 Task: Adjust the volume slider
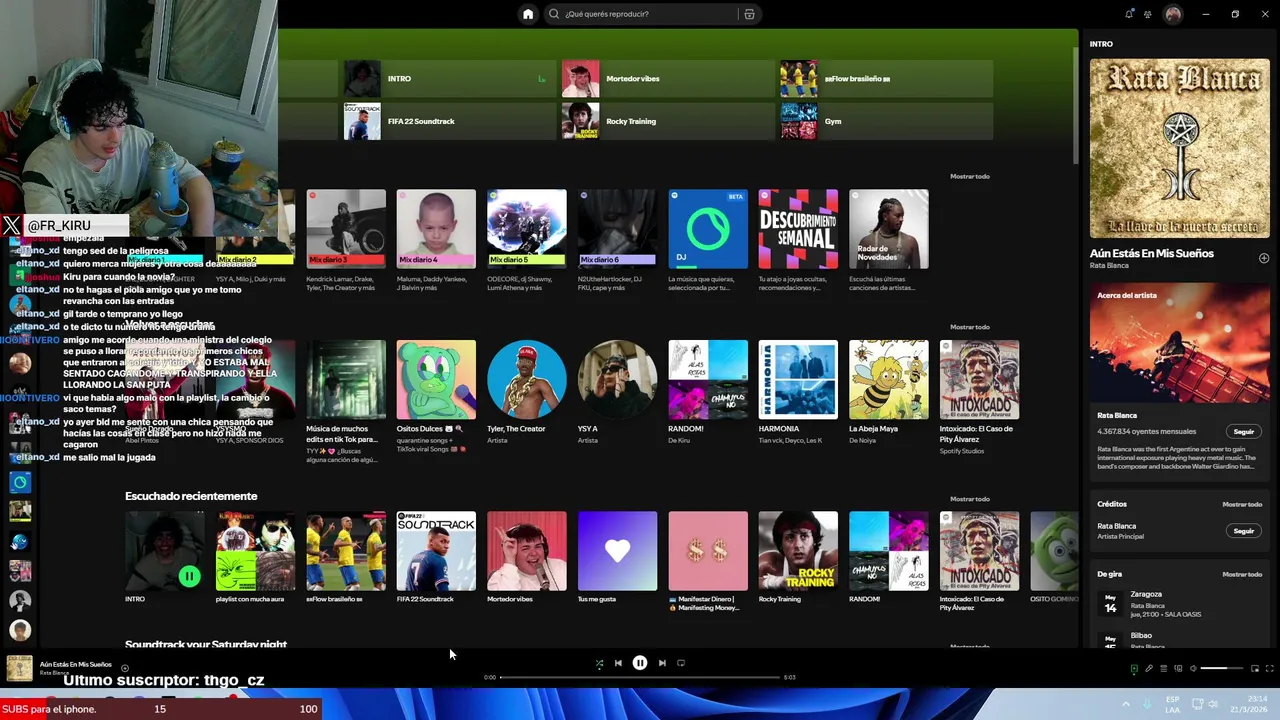tap(1221, 668)
